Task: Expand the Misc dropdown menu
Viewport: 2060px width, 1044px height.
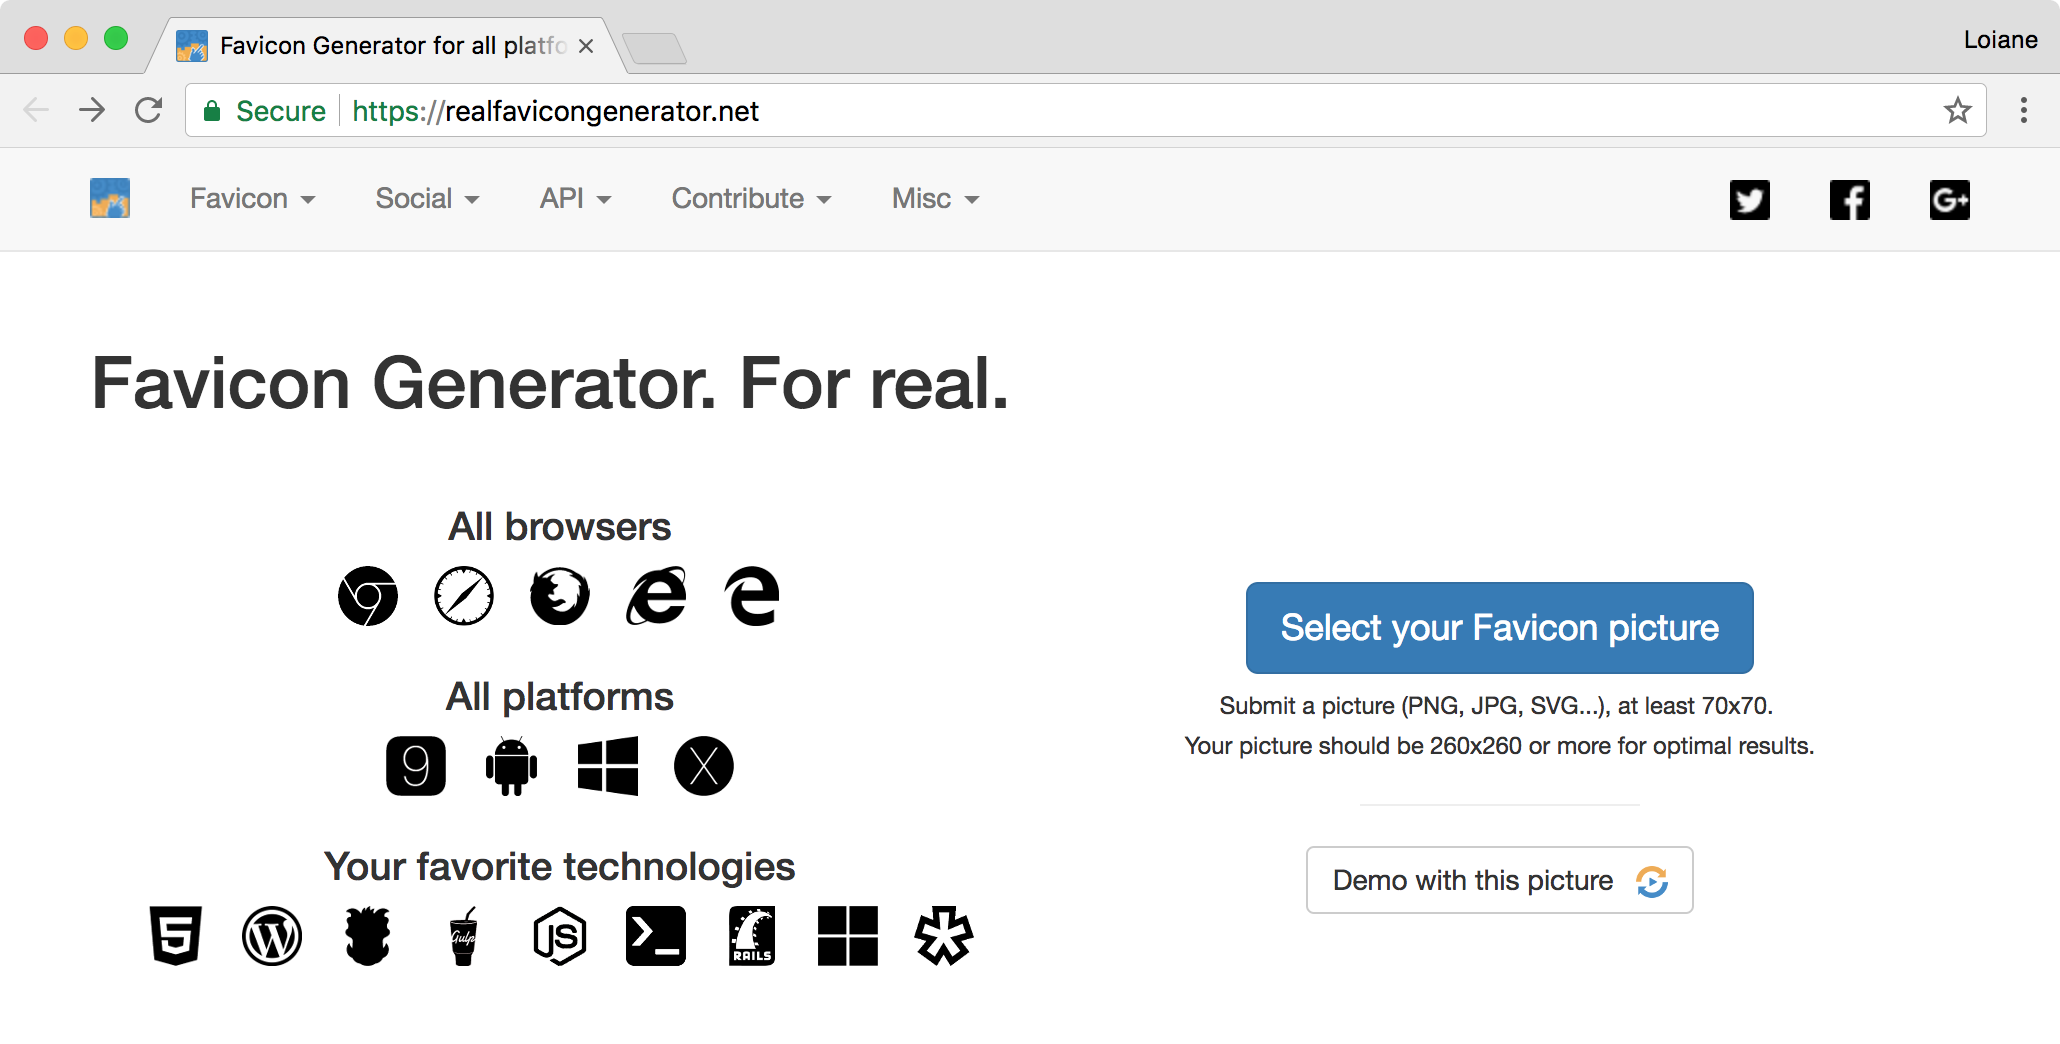Action: (x=936, y=198)
